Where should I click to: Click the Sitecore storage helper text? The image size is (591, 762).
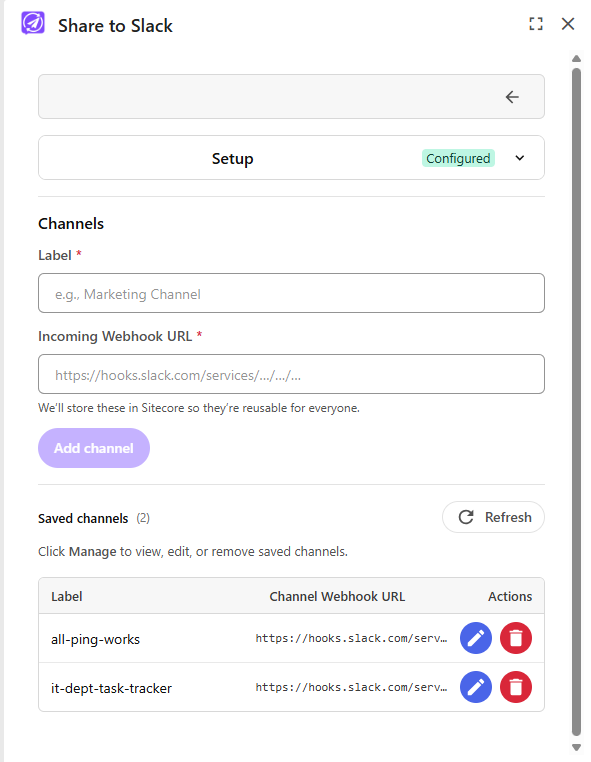click(199, 408)
